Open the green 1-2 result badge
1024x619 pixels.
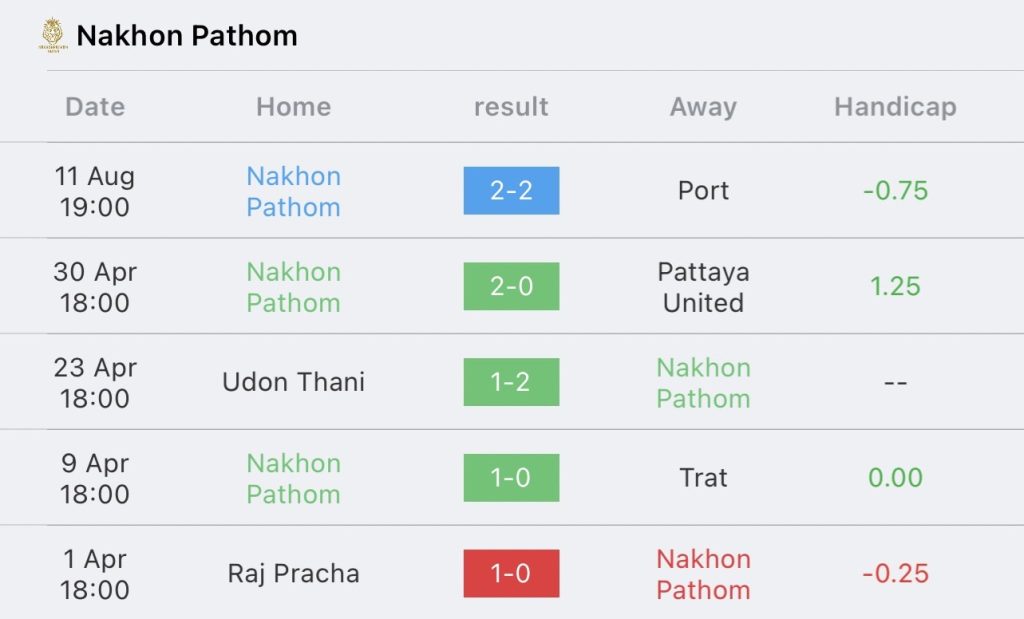click(x=511, y=382)
